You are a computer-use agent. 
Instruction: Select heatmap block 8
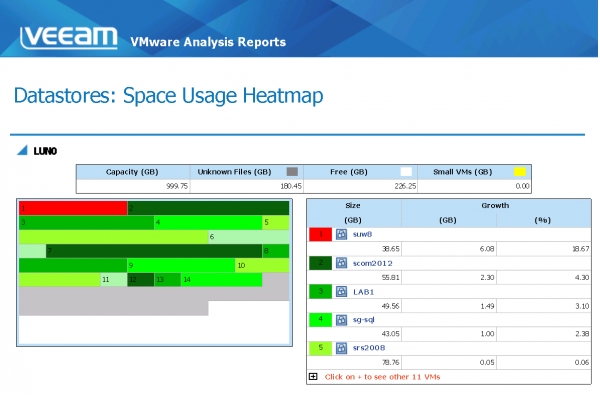click(276, 251)
